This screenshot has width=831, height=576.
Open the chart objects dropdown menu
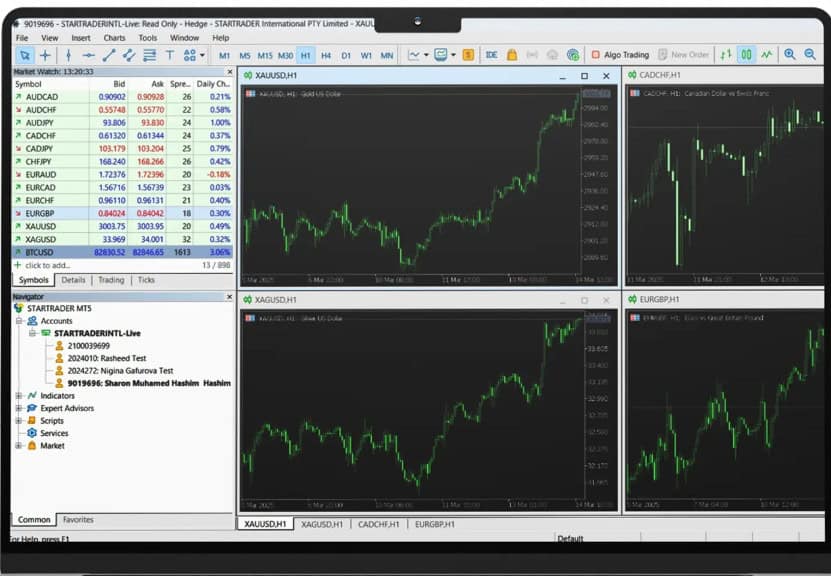coord(198,57)
